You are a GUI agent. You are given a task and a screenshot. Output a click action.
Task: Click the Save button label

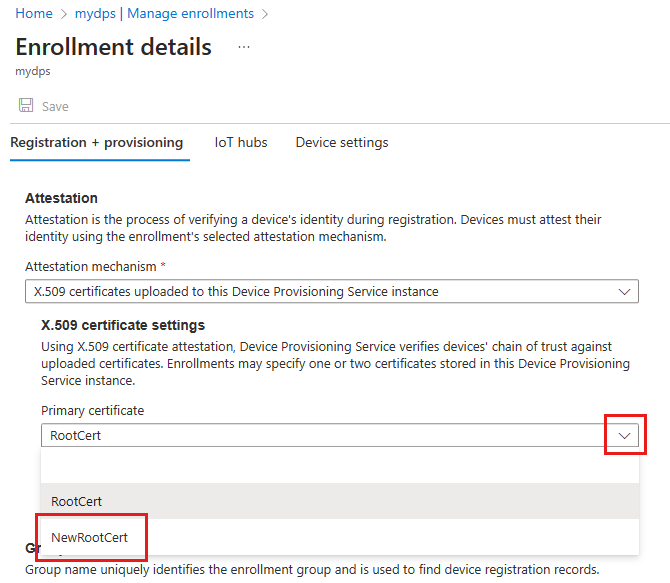point(55,106)
